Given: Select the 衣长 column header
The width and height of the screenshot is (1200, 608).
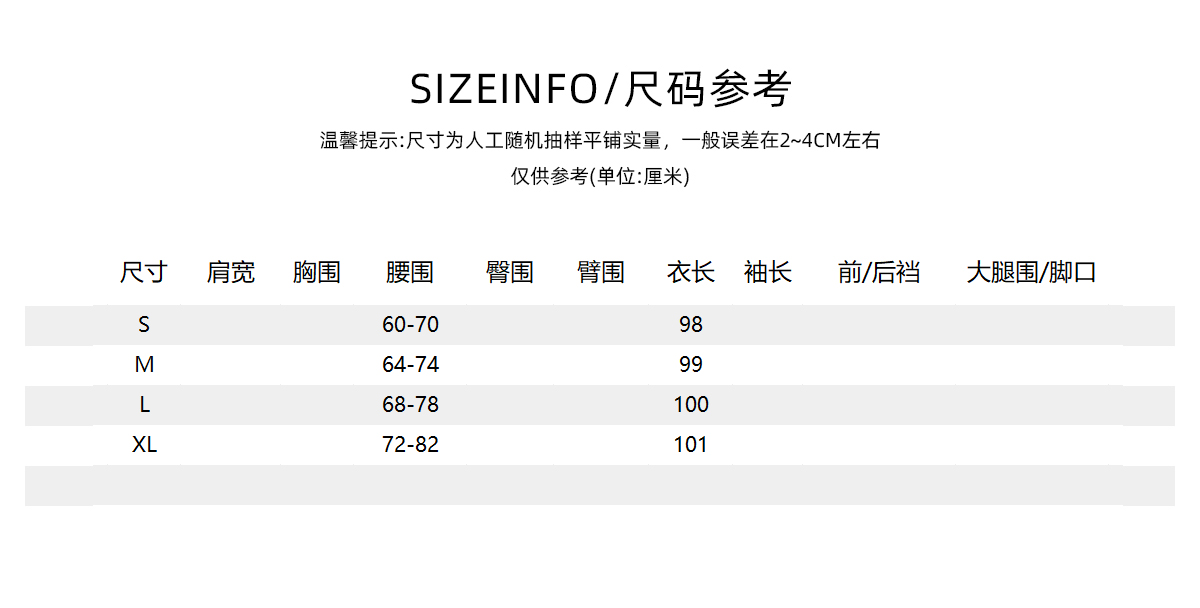Looking at the screenshot, I should tap(691, 272).
